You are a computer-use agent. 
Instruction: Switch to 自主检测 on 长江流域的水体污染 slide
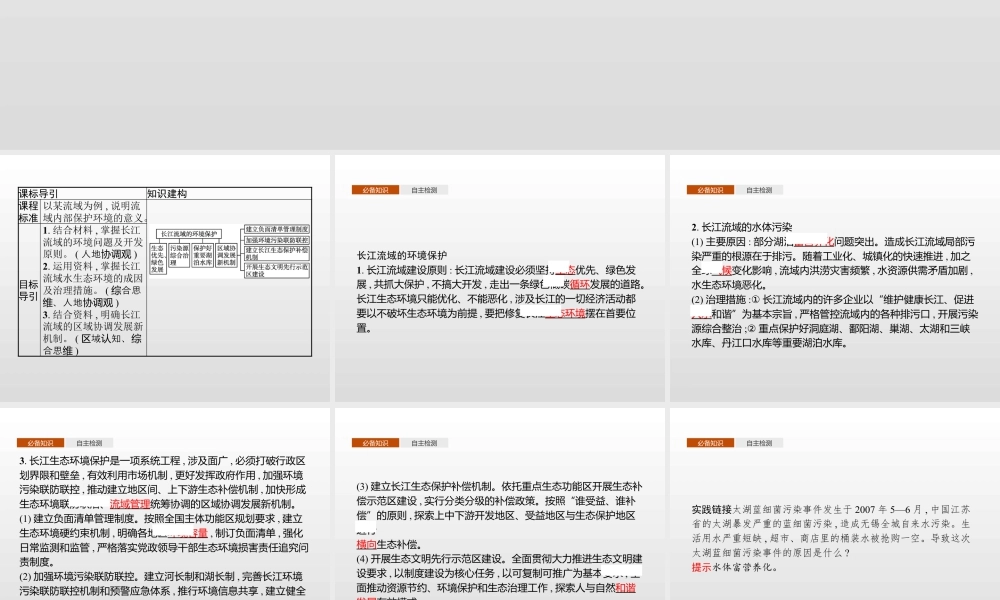(758, 190)
